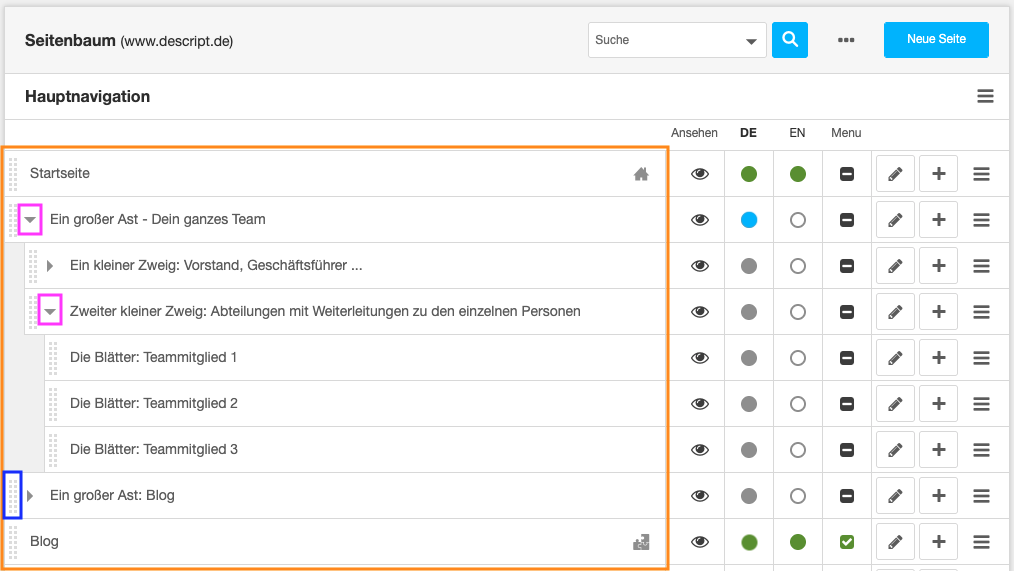Open the Hauptnavigation hamburger menu

[x=985, y=96]
